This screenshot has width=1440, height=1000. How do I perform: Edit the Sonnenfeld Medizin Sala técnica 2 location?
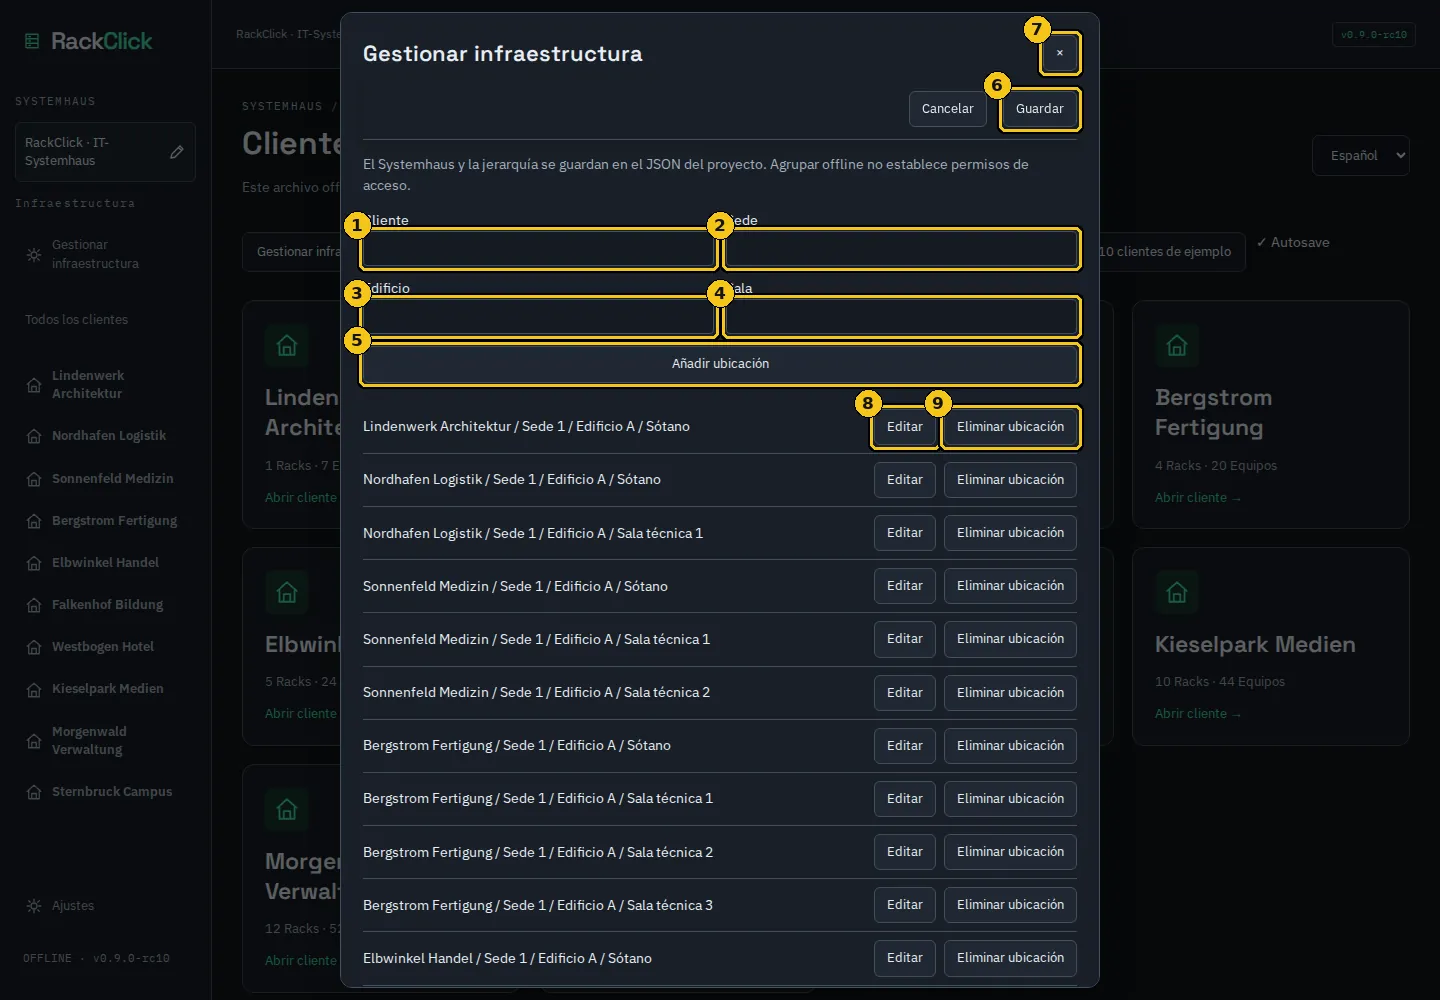coord(905,693)
